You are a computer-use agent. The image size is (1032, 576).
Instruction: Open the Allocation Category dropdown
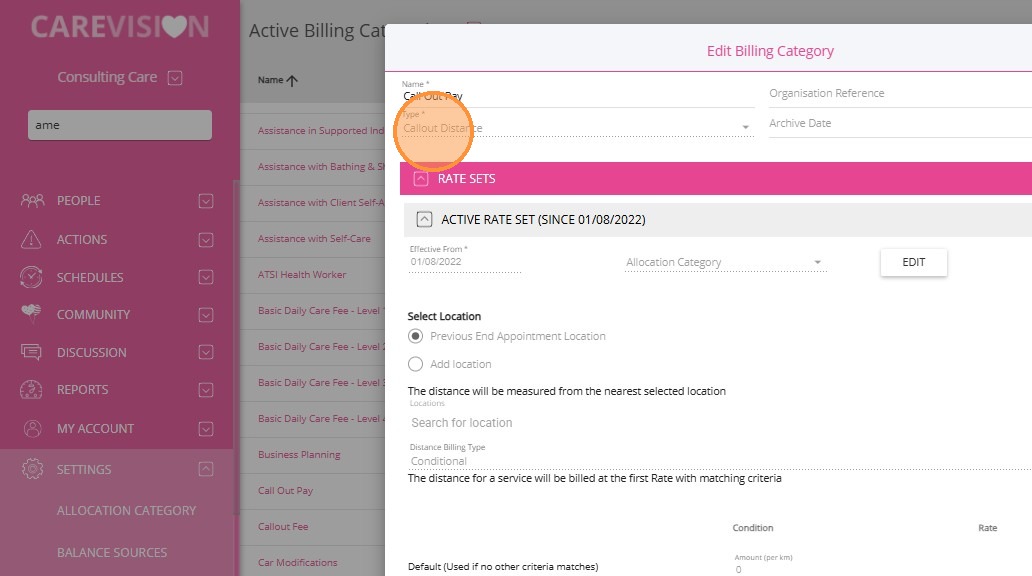[723, 263]
